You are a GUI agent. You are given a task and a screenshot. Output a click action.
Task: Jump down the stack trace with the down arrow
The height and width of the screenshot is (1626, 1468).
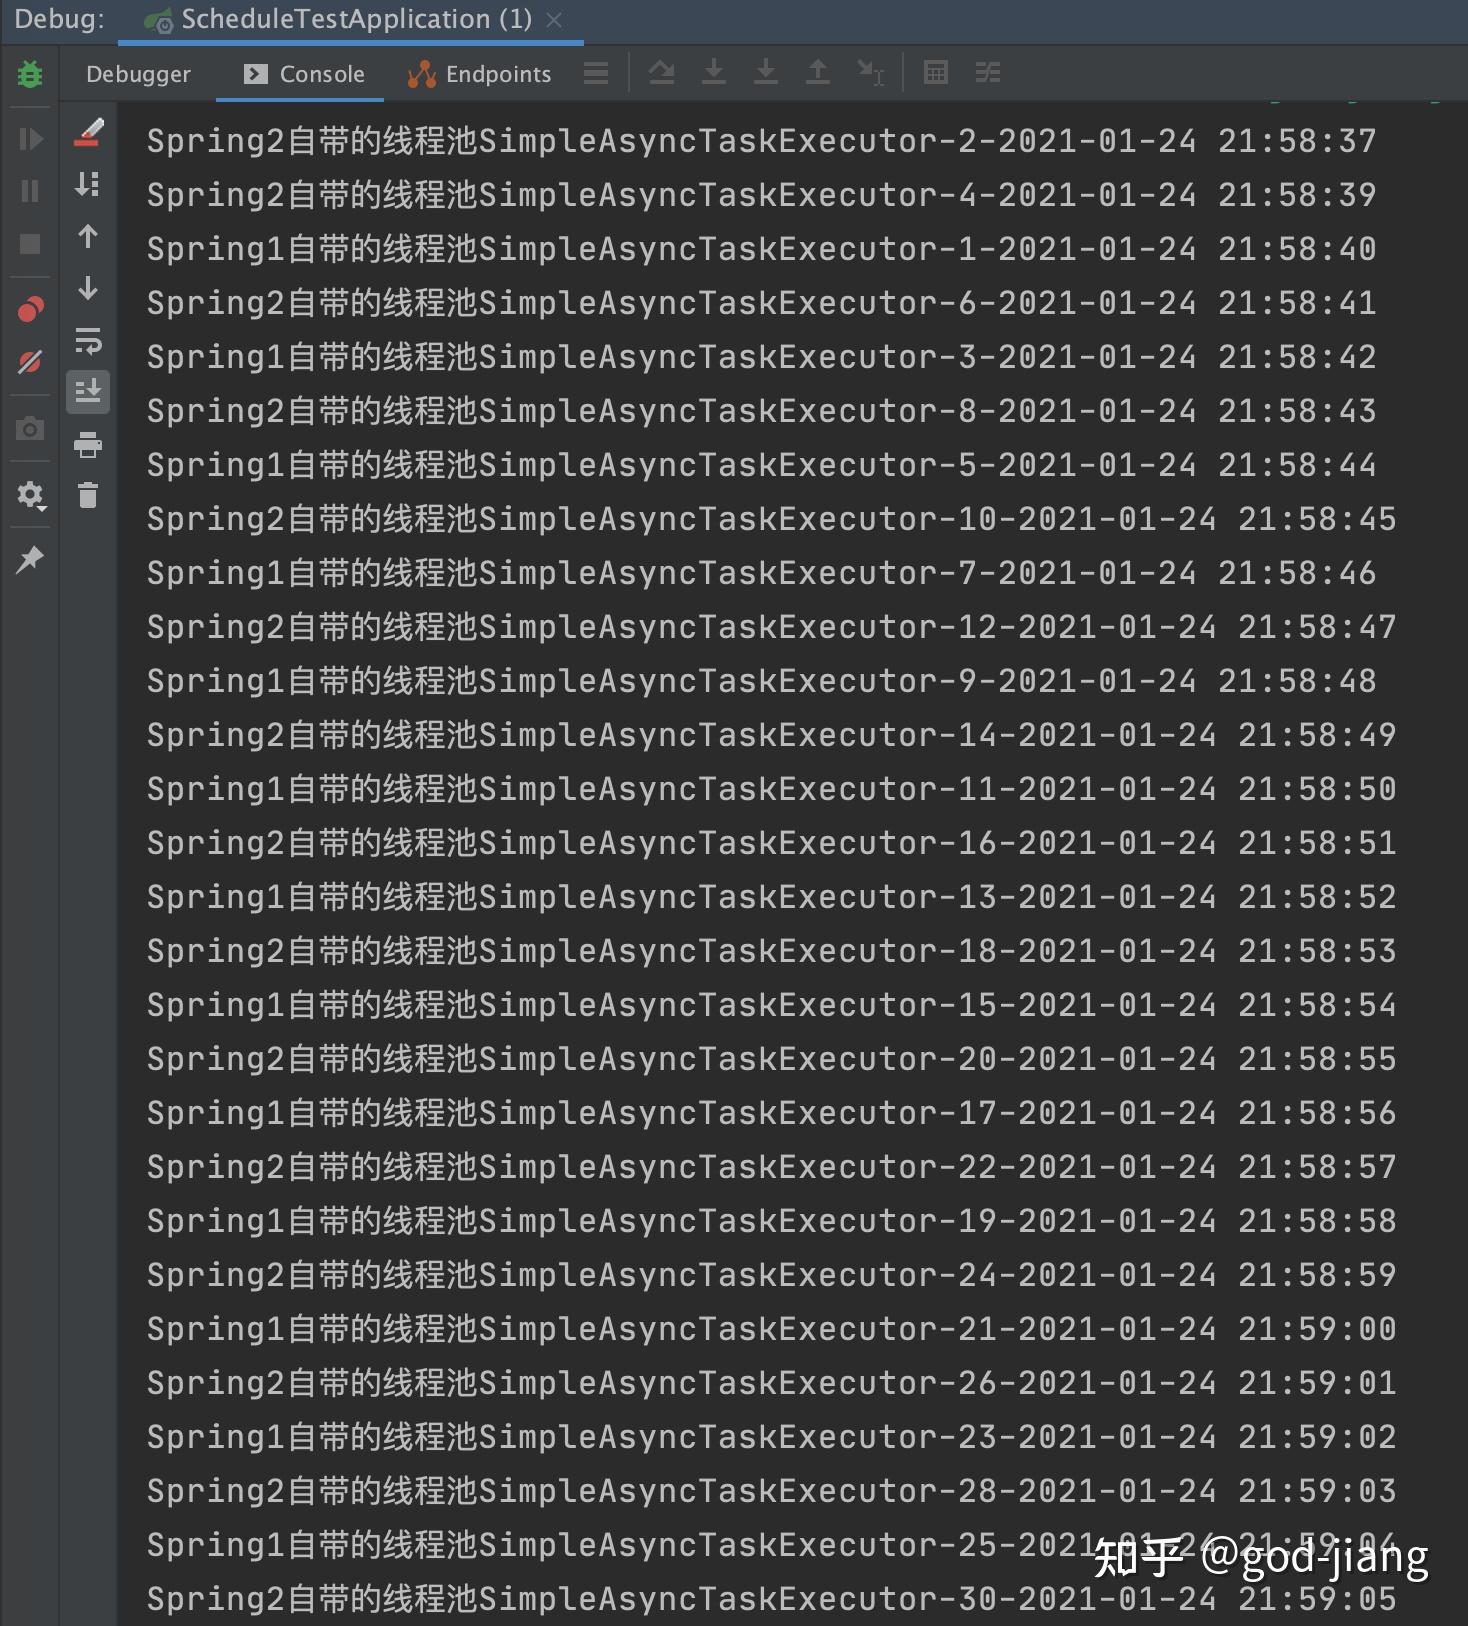coord(88,289)
